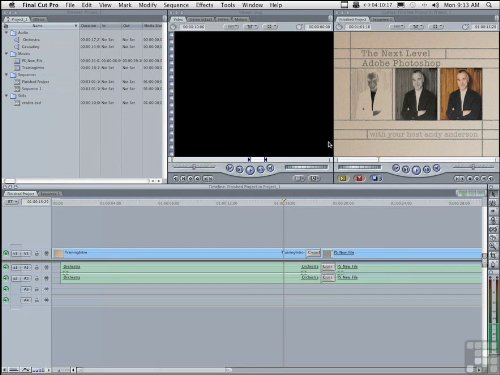The height and width of the screenshot is (375, 500).
Task: Adjust the Canvas shuttle slider
Action: pyautogui.click(x=473, y=167)
